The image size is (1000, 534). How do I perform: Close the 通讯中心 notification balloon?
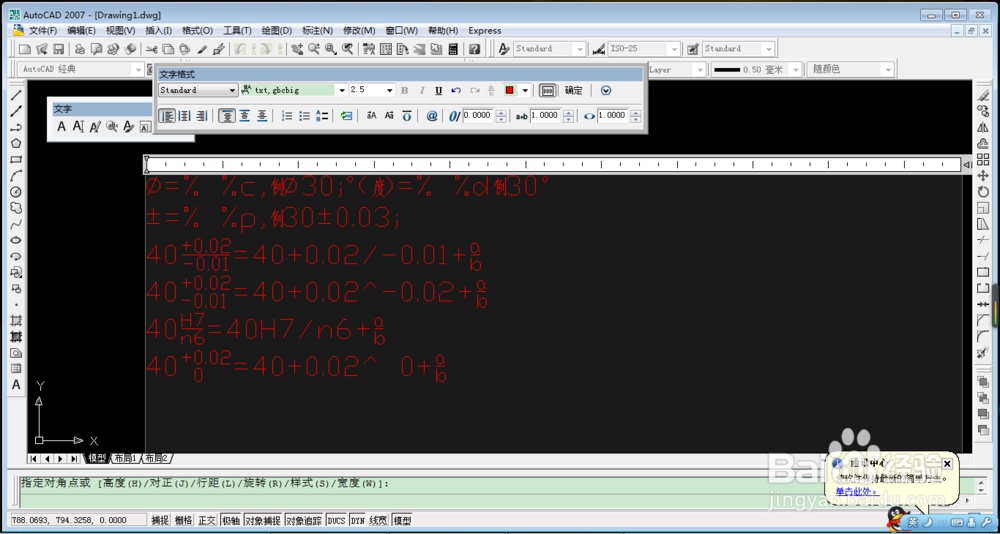[946, 463]
